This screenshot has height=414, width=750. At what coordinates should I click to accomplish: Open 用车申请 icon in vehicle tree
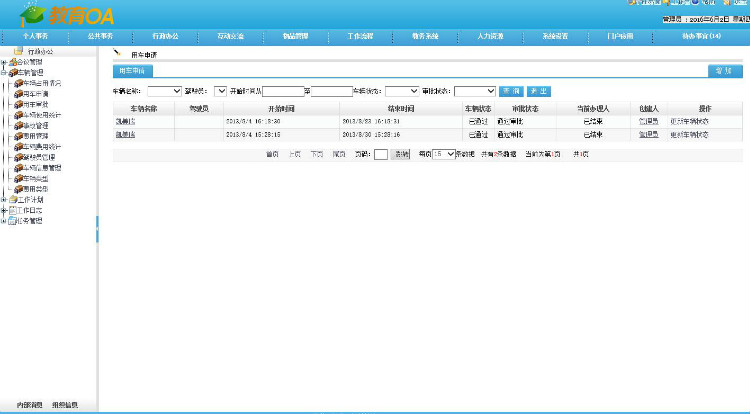click(x=18, y=93)
